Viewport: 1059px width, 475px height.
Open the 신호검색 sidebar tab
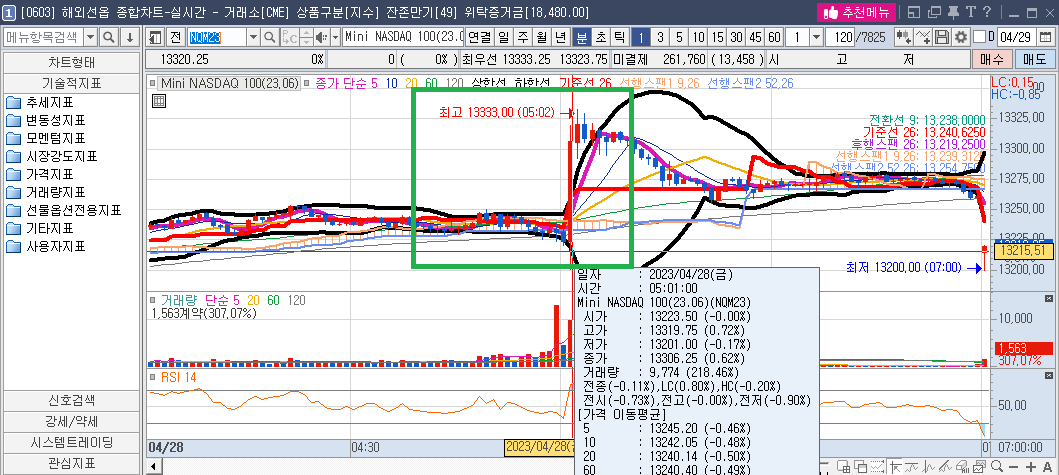click(72, 401)
